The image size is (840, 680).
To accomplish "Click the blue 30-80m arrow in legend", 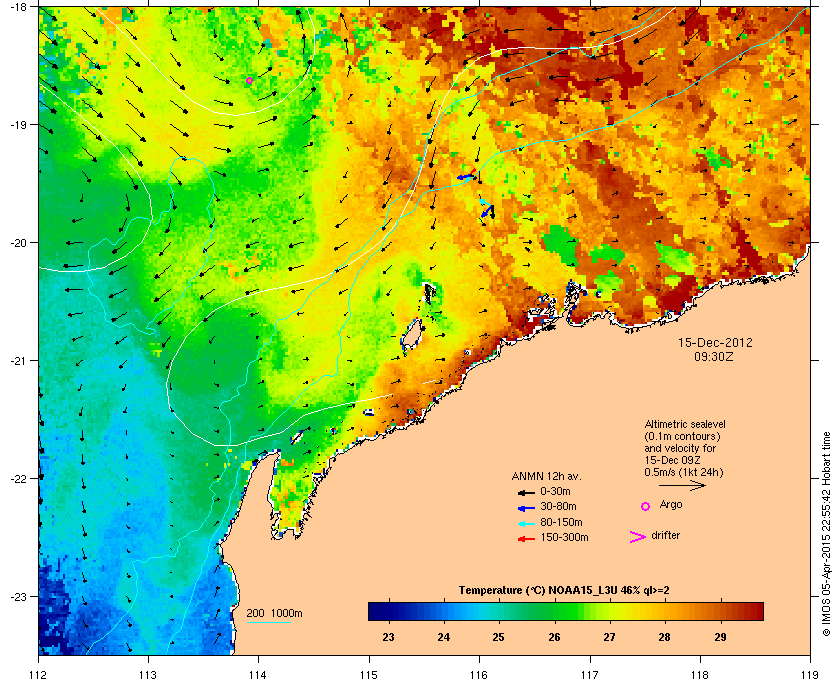I will tap(526, 507).
